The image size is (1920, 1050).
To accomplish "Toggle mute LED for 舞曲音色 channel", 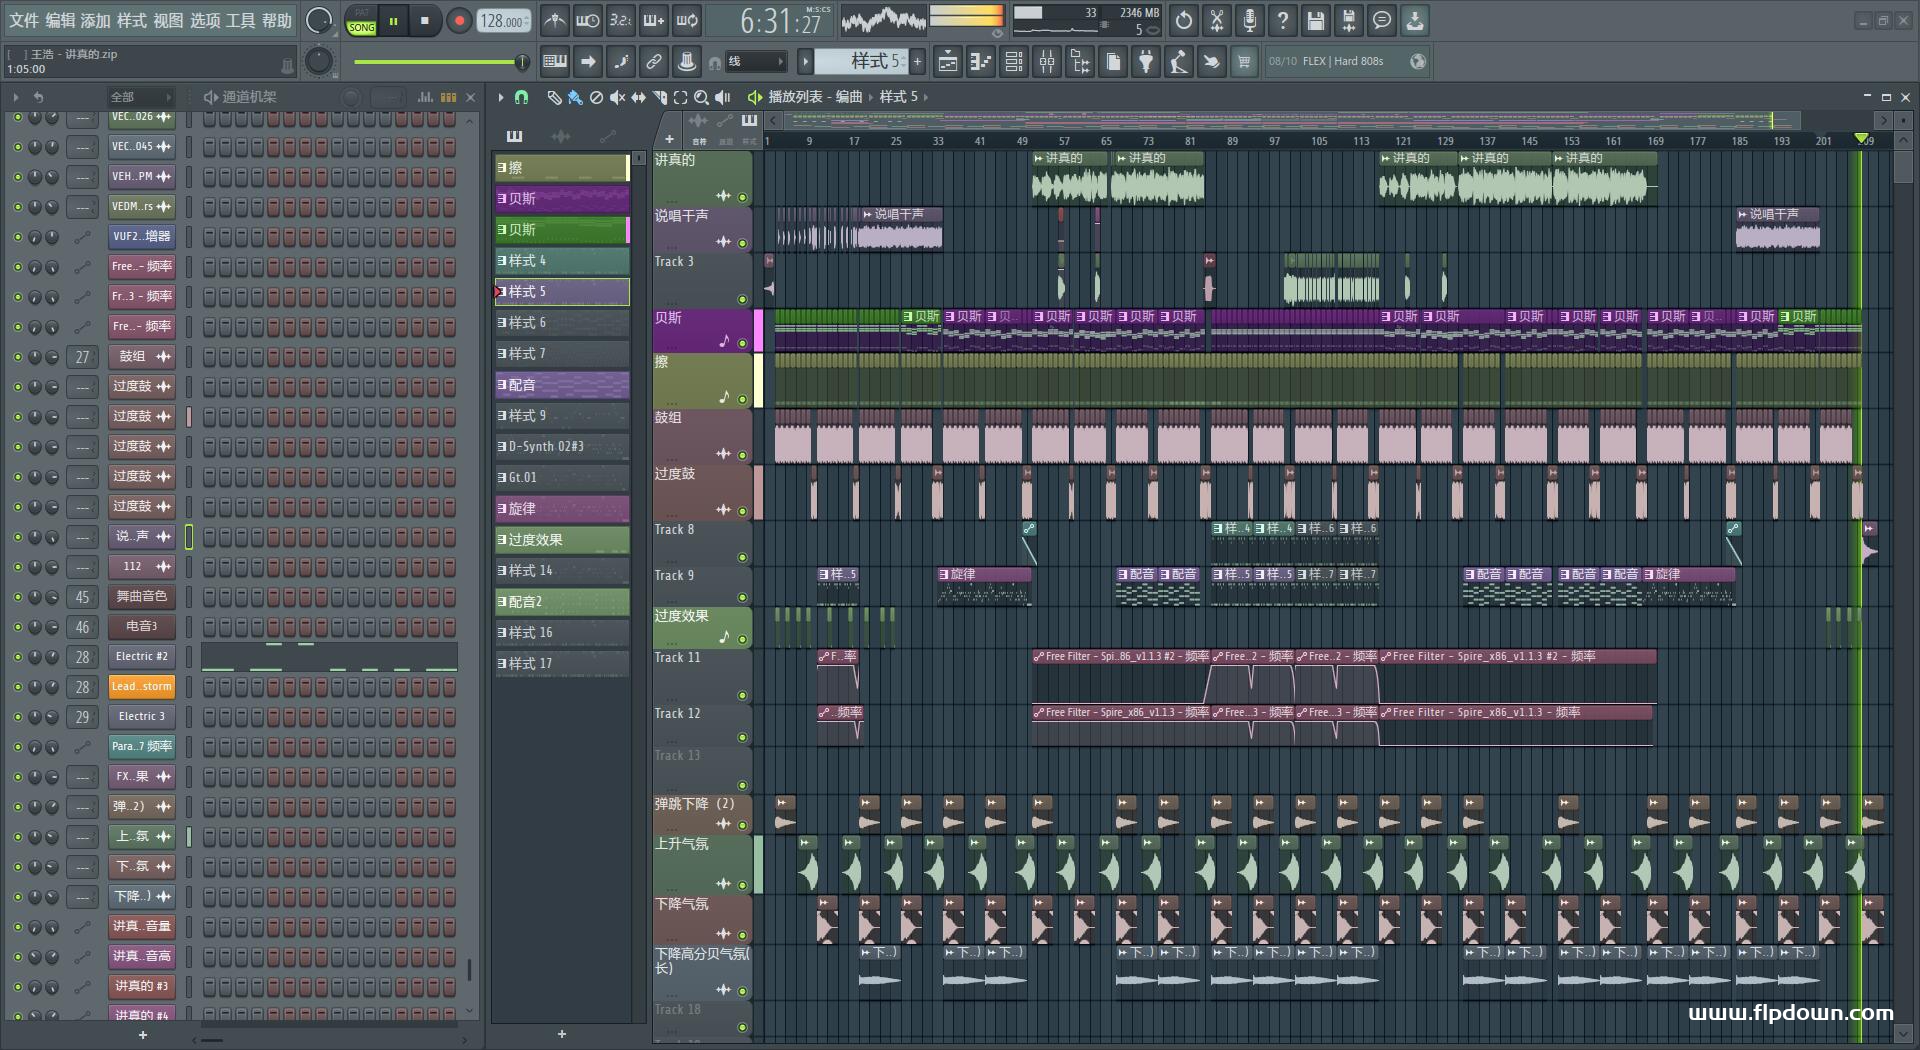I will click(x=17, y=597).
